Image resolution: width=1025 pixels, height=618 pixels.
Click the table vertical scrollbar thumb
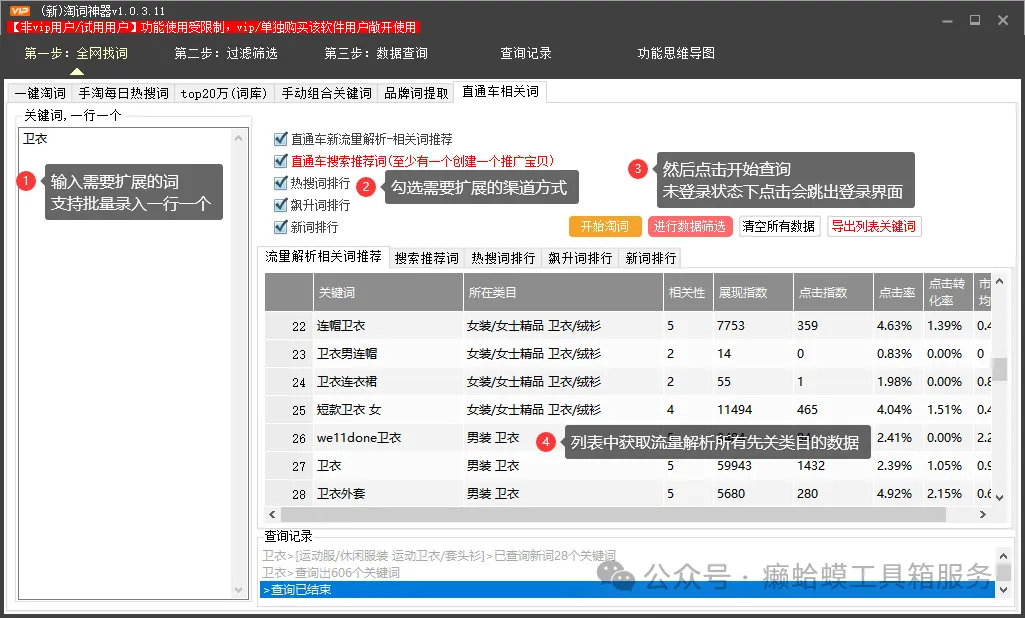point(1000,369)
